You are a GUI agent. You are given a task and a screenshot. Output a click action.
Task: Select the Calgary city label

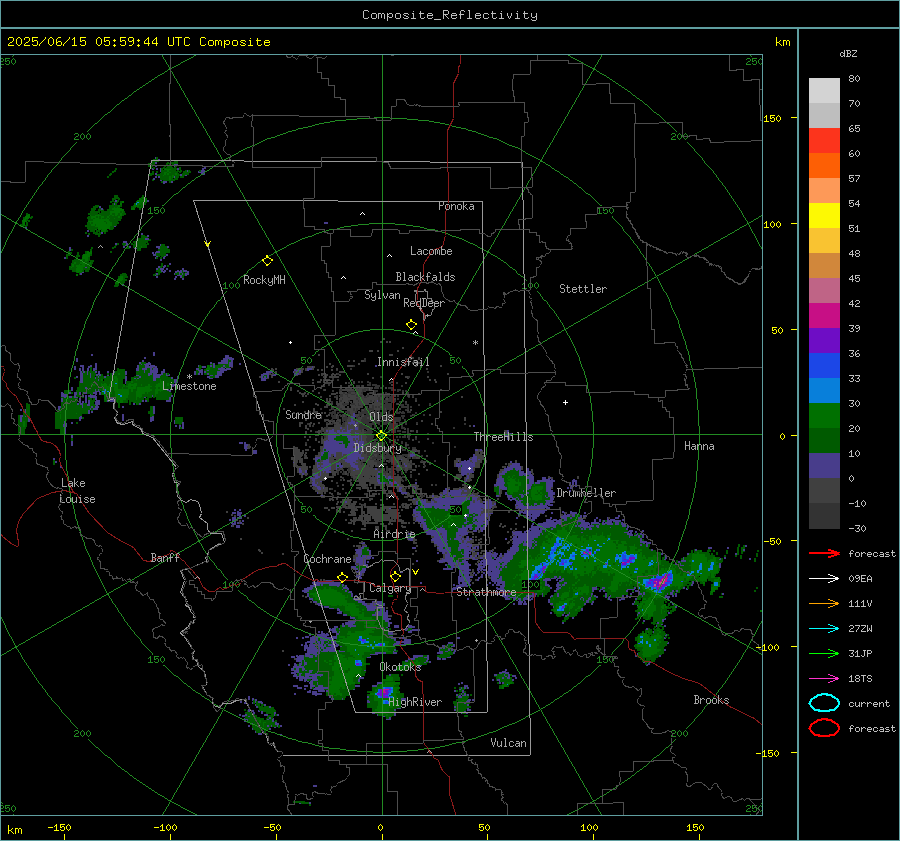(x=390, y=588)
